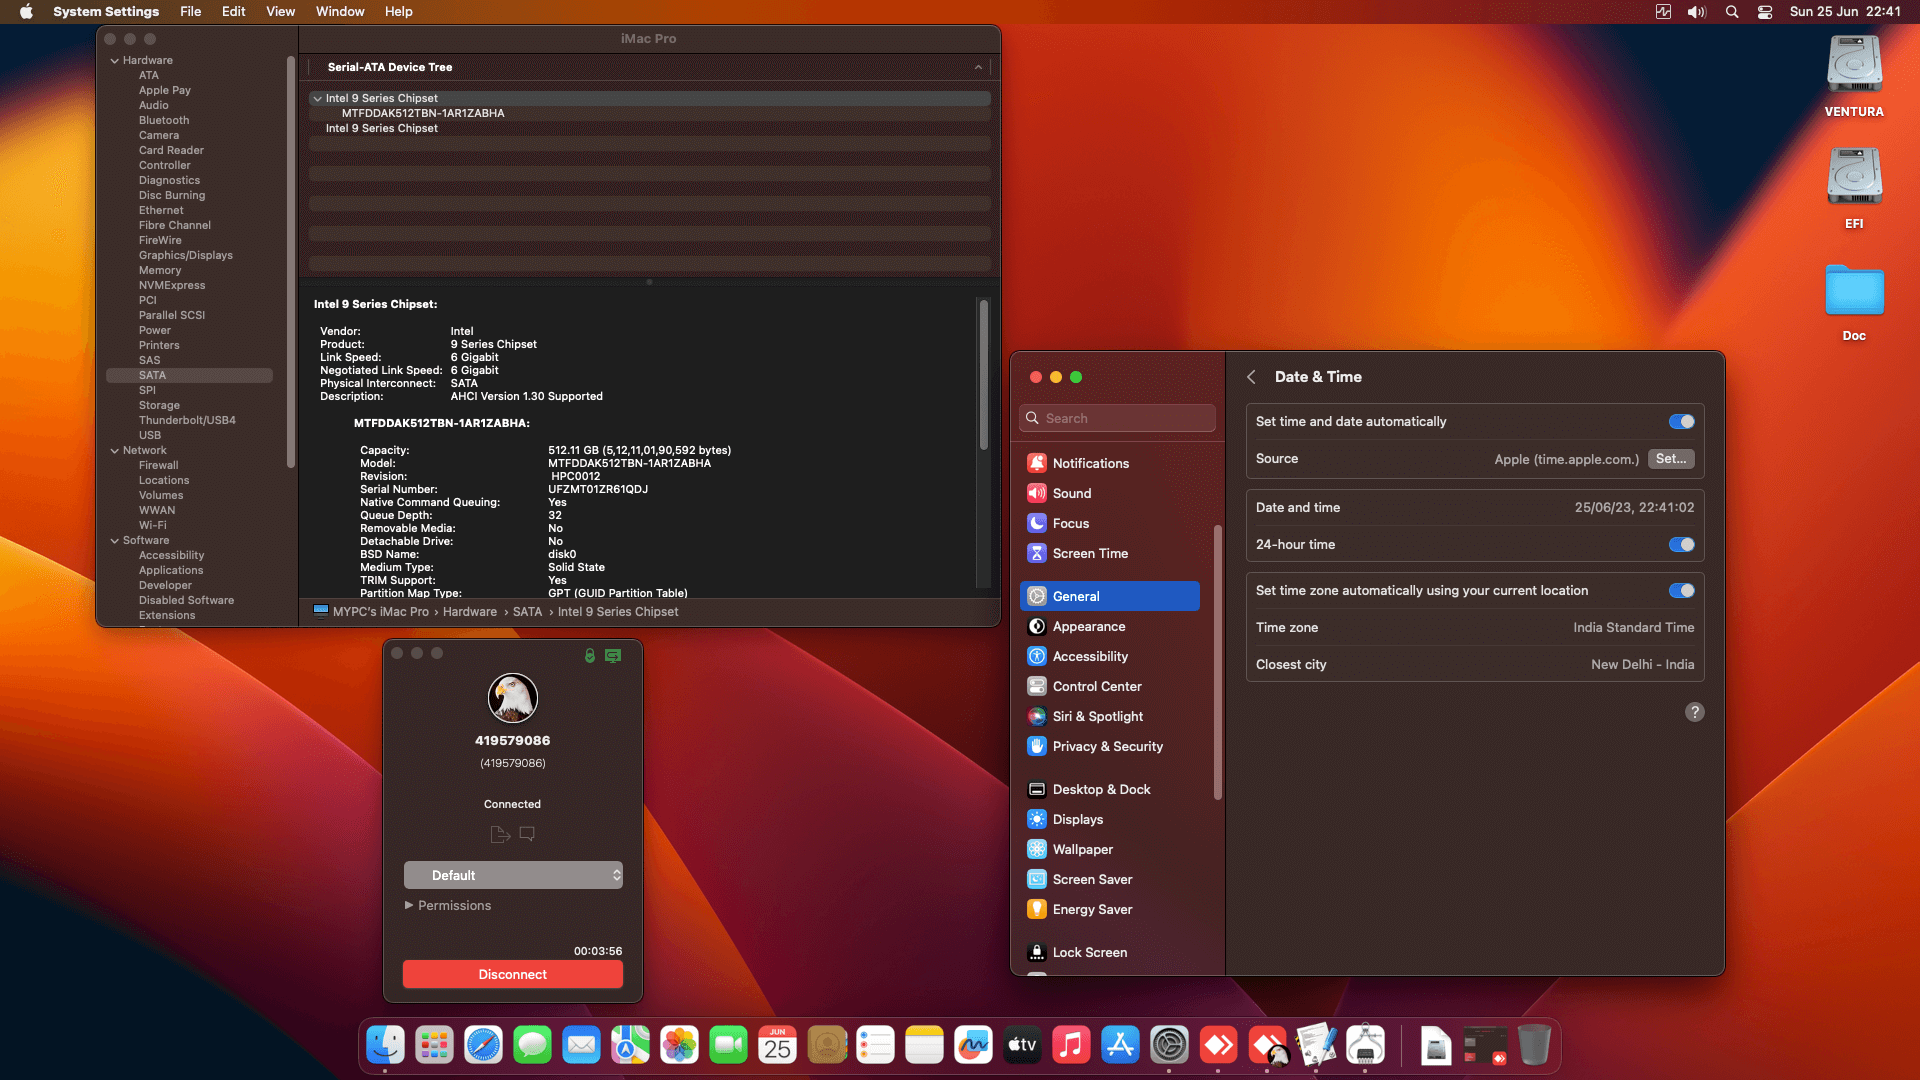This screenshot has height=1080, width=1920.
Task: Click the Serial-ATA Device Tree sort chevron
Action: click(978, 67)
